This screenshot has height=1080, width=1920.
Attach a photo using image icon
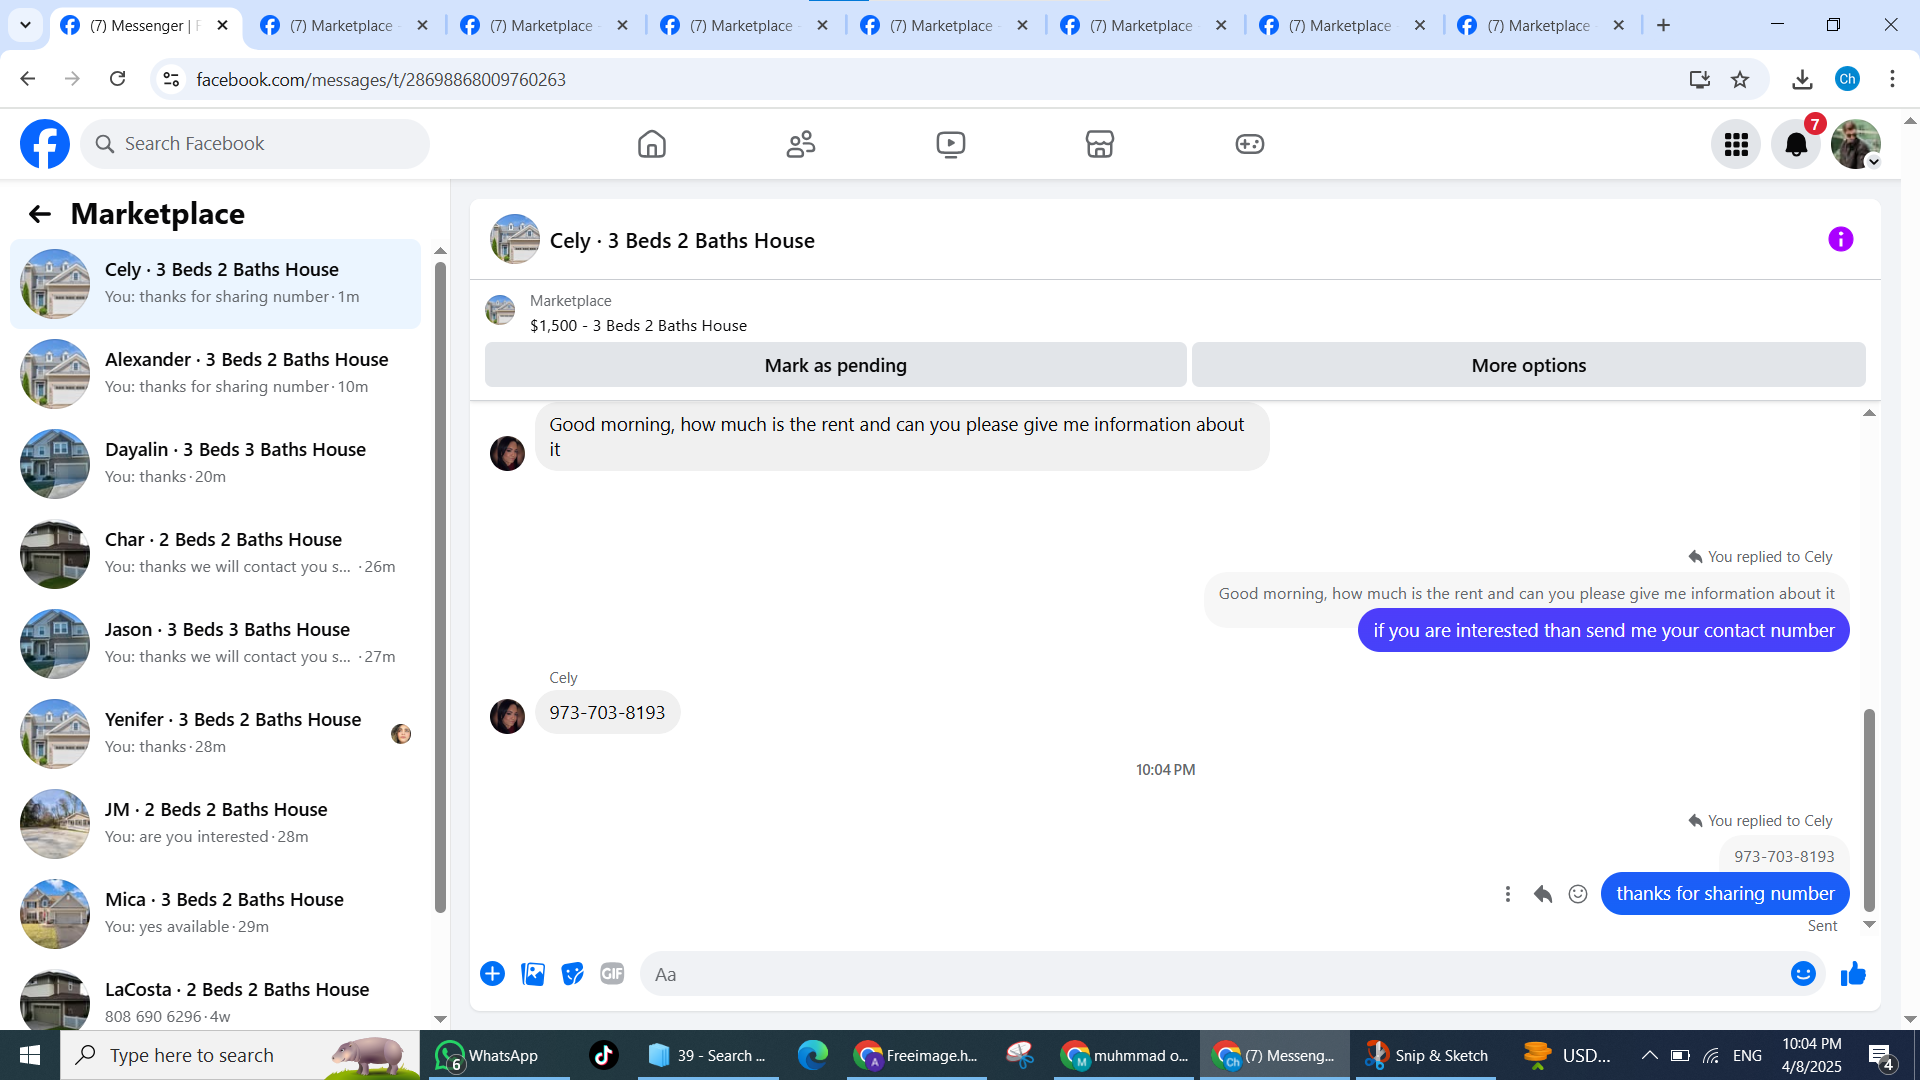pyautogui.click(x=533, y=974)
